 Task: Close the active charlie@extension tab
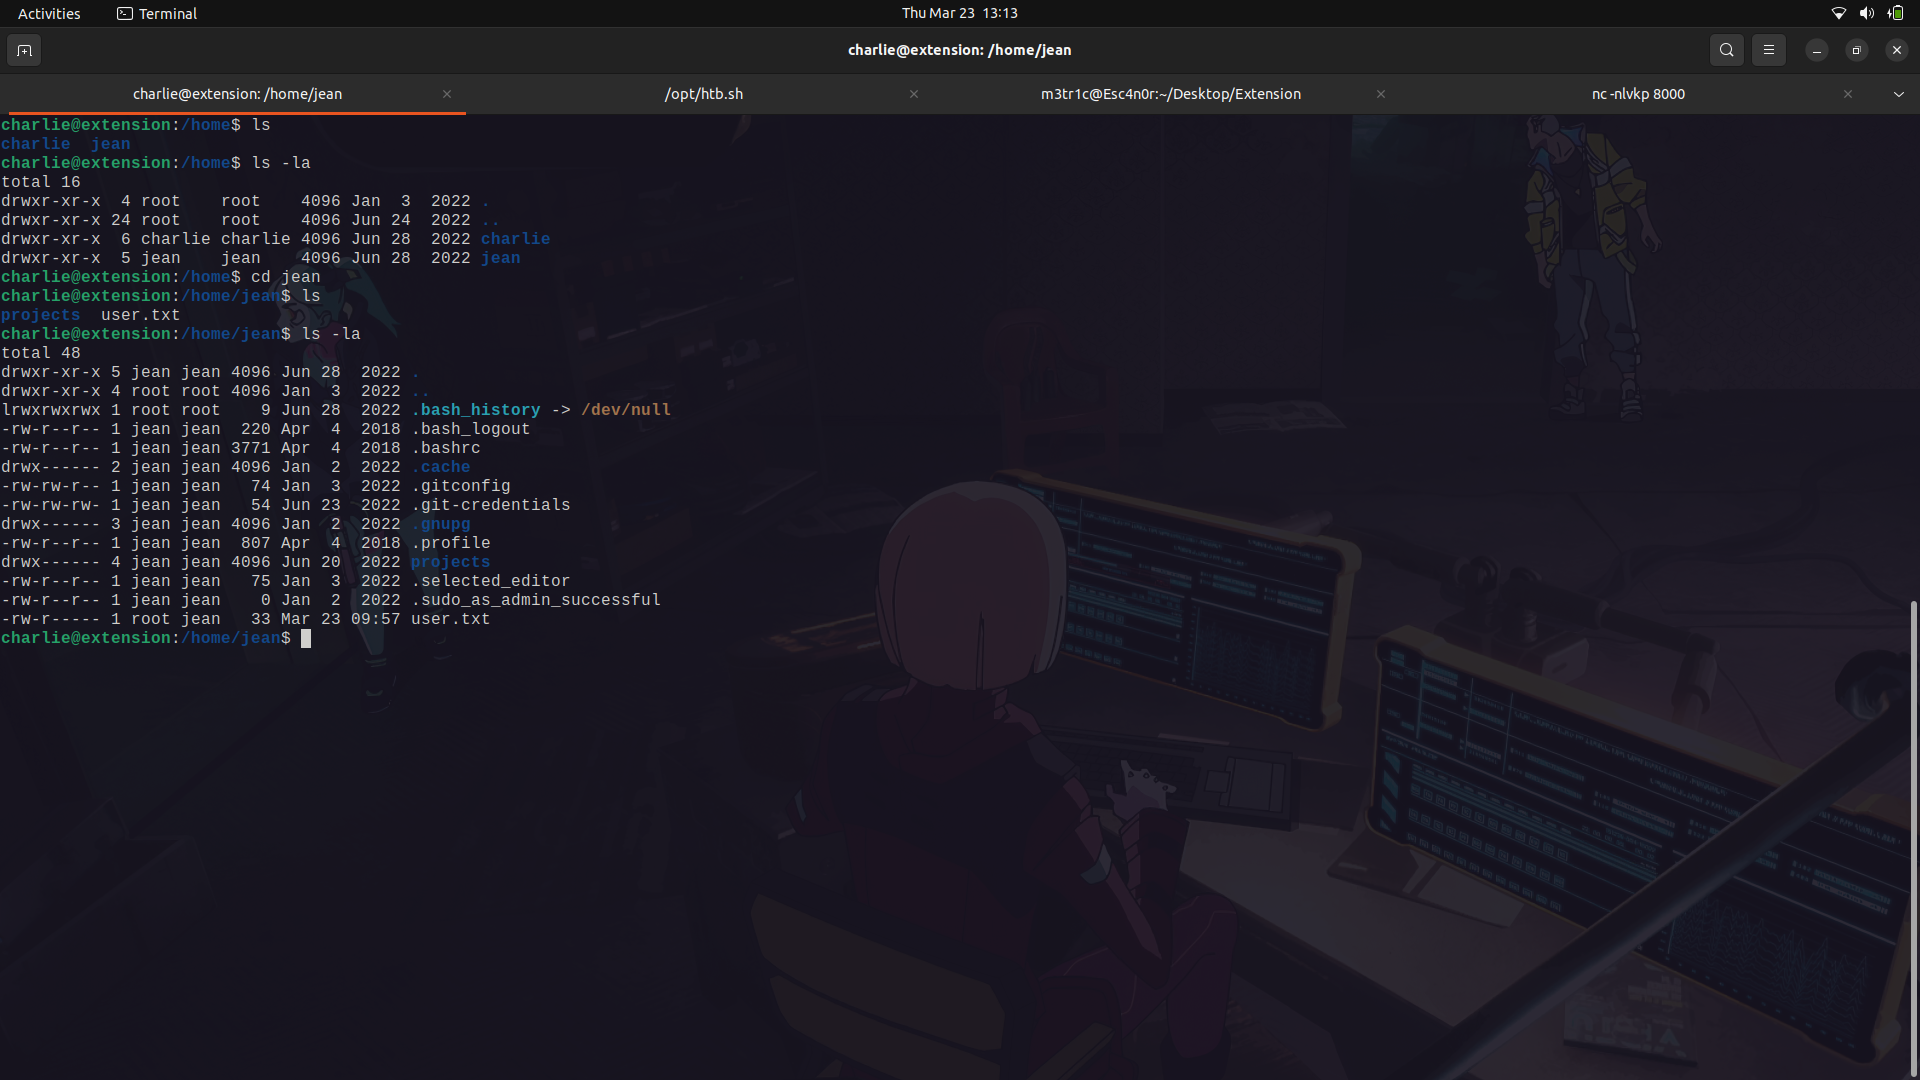[x=447, y=94]
